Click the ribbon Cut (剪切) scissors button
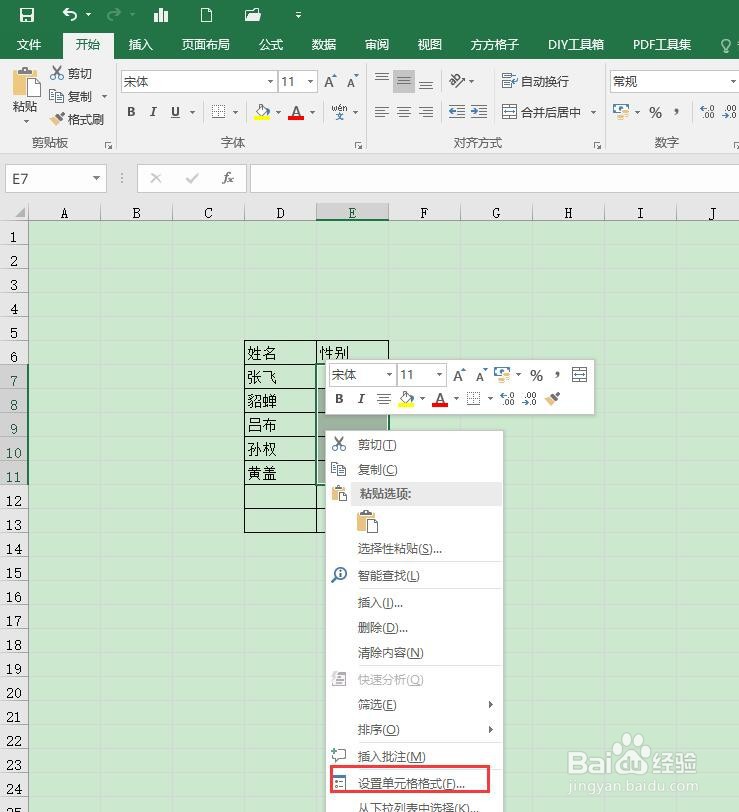The height and width of the screenshot is (812, 739). click(x=71, y=73)
